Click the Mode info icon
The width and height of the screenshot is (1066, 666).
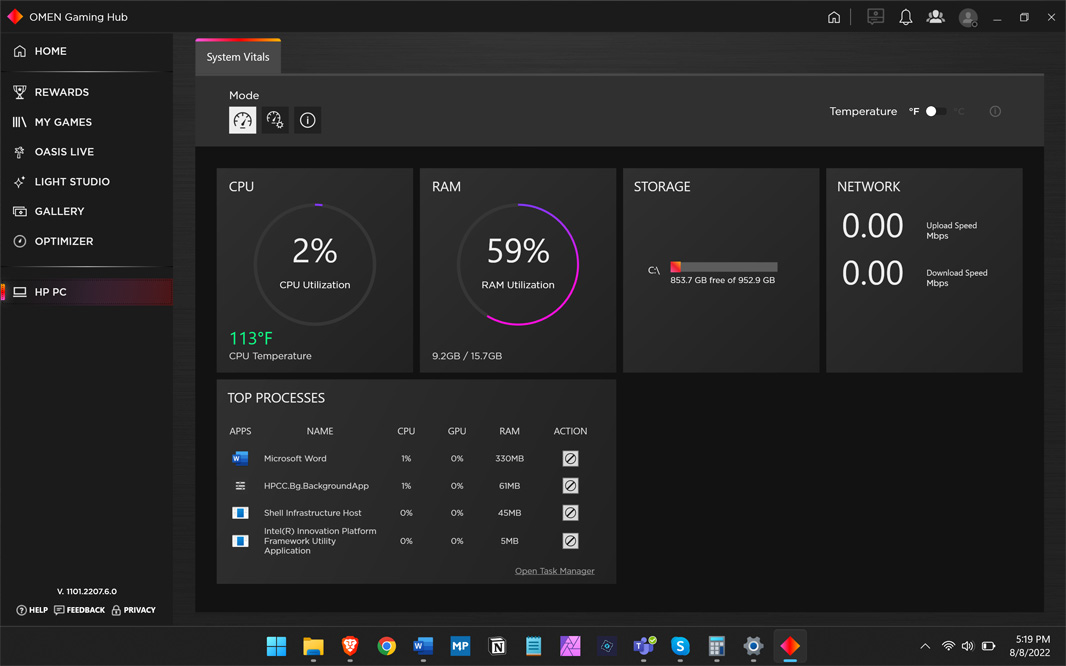point(308,120)
